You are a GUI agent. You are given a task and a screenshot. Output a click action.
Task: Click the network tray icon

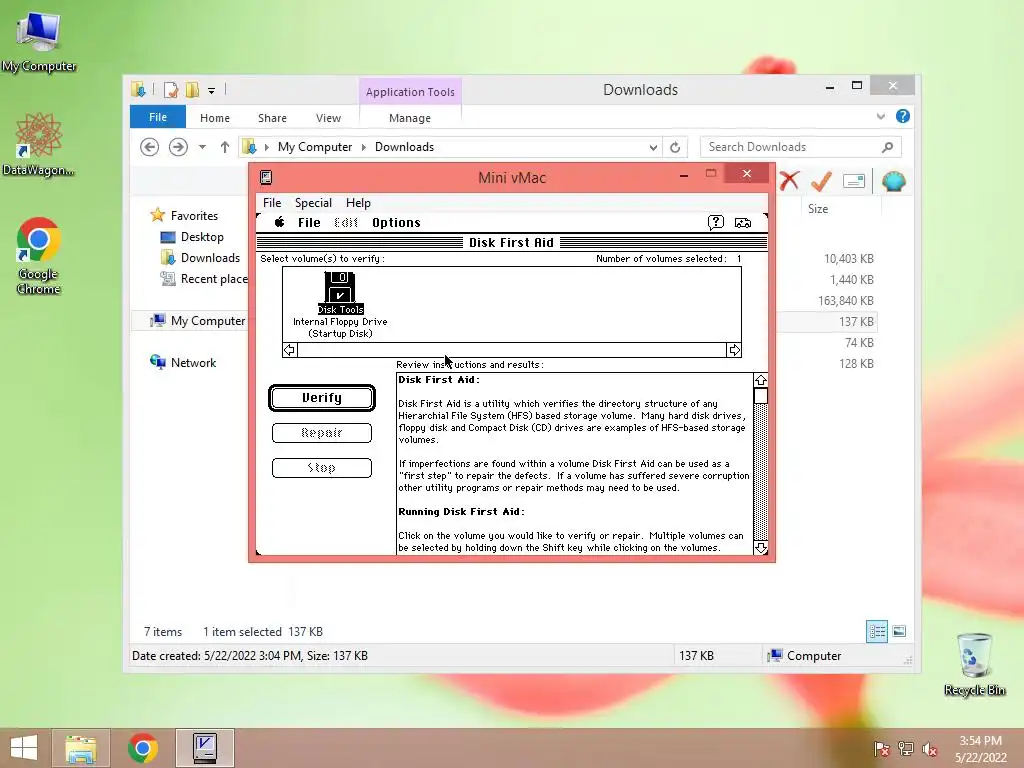(906, 749)
